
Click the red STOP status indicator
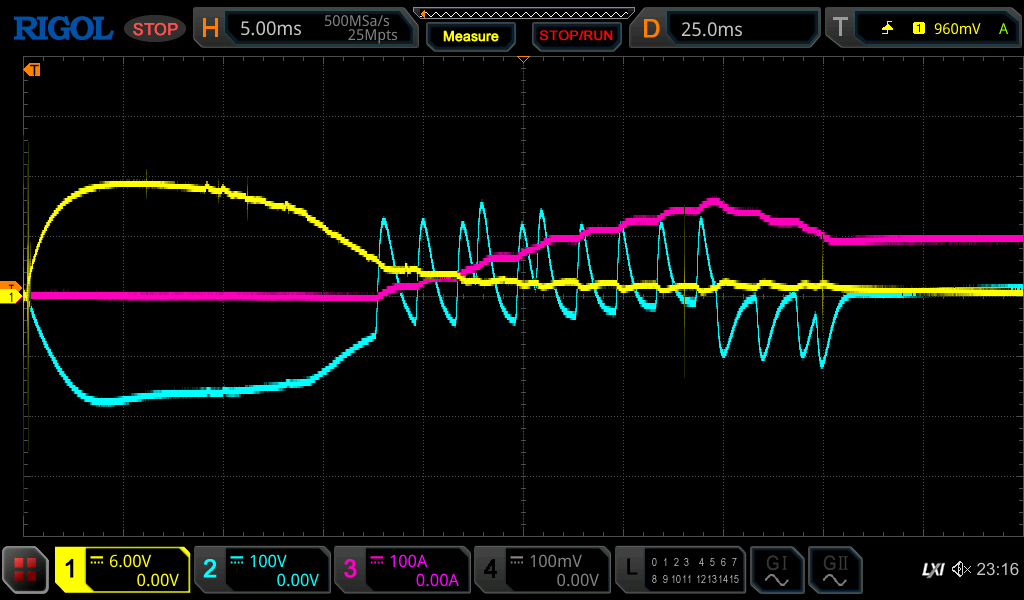[155, 29]
